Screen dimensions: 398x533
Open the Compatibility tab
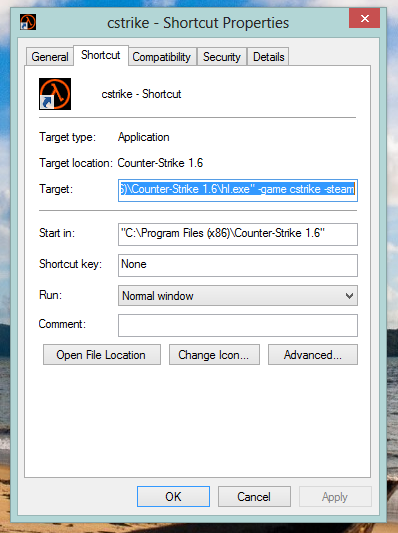(x=161, y=57)
